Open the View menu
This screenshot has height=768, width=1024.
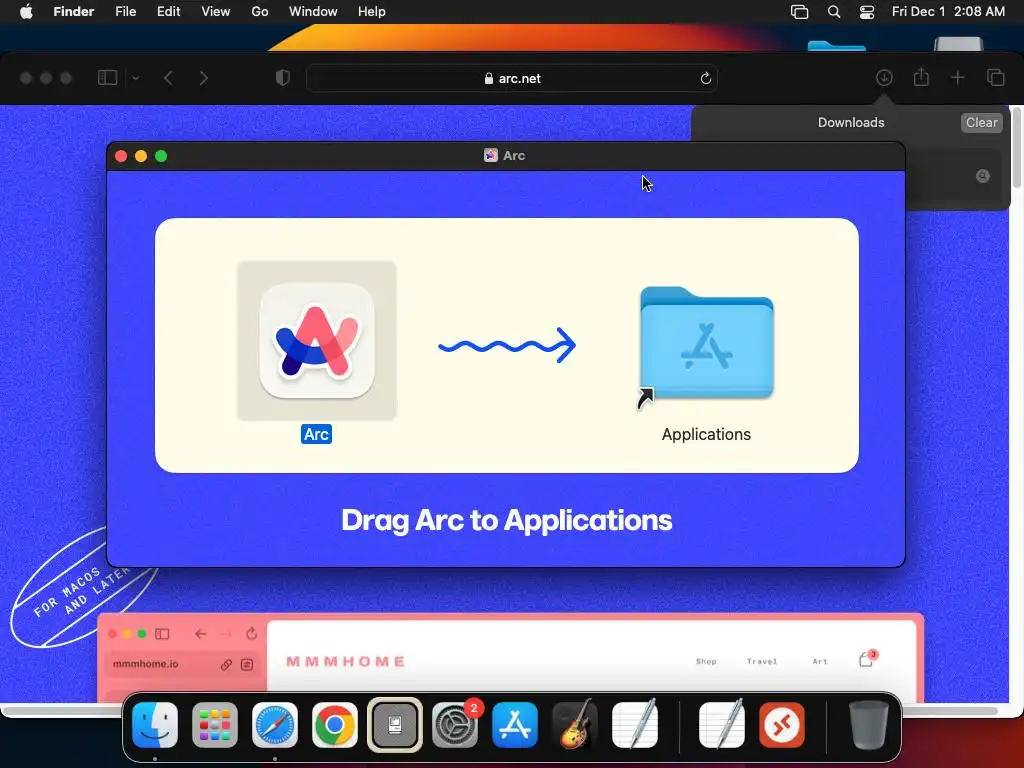pos(216,11)
